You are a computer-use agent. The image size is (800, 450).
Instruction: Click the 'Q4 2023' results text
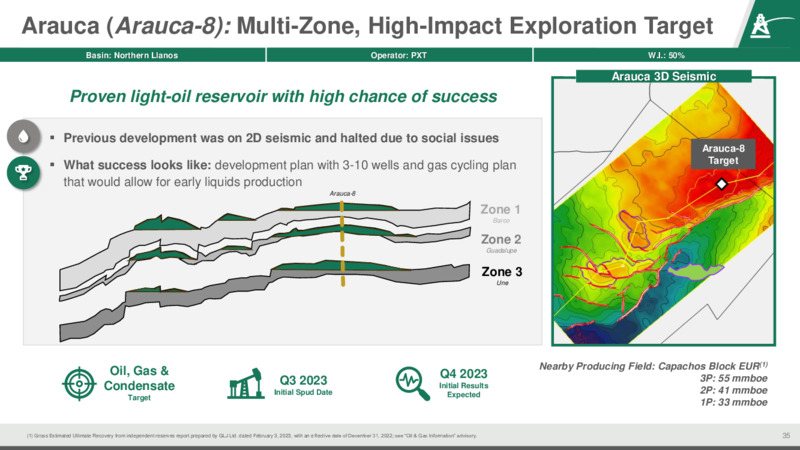pyautogui.click(x=463, y=373)
